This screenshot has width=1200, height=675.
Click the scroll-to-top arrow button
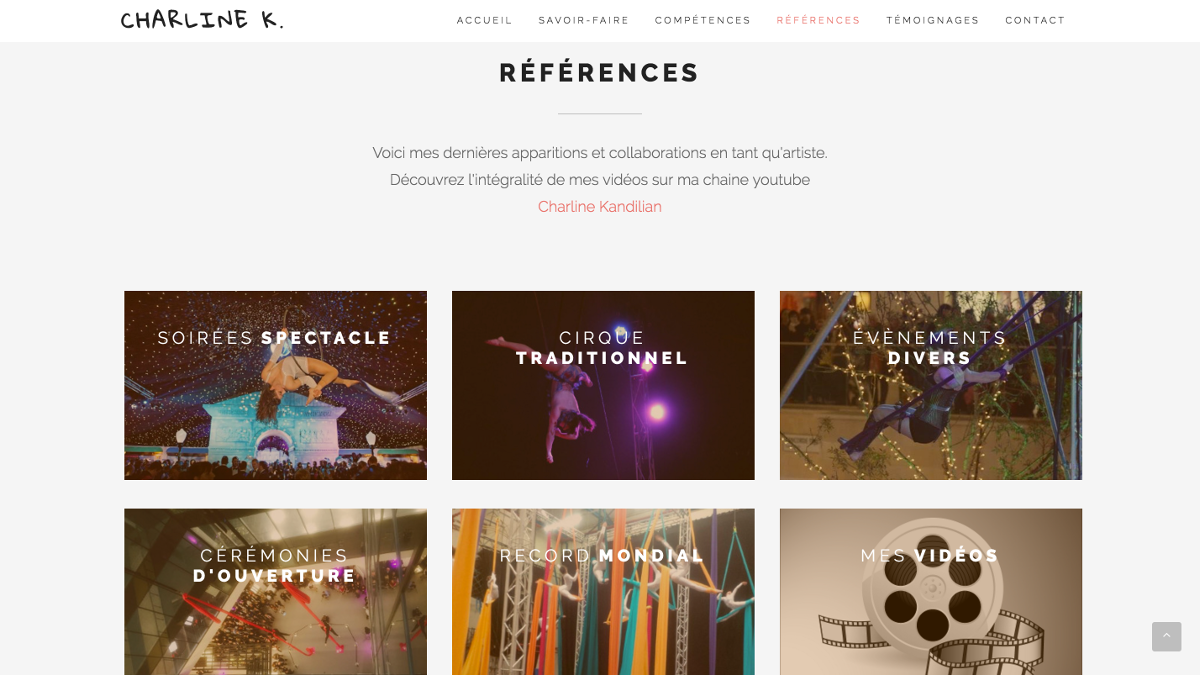pyautogui.click(x=1166, y=637)
